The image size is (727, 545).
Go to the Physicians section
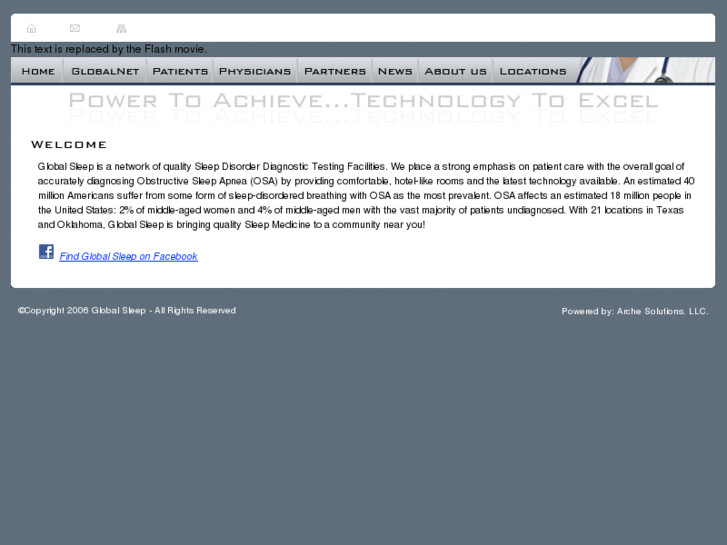255,71
